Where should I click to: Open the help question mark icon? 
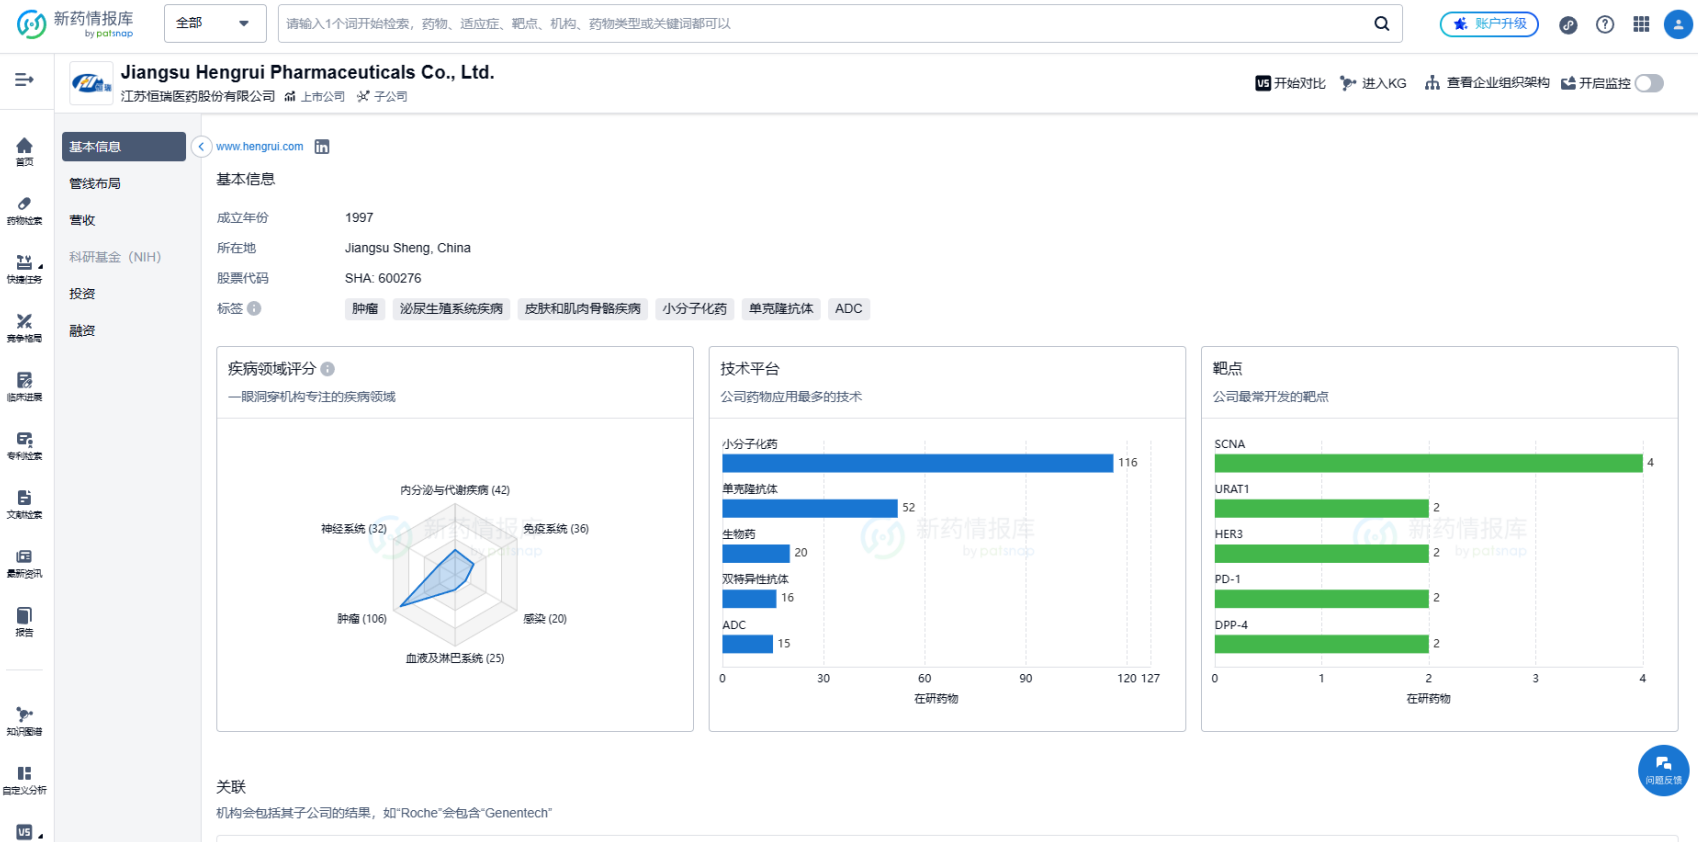pyautogui.click(x=1605, y=24)
